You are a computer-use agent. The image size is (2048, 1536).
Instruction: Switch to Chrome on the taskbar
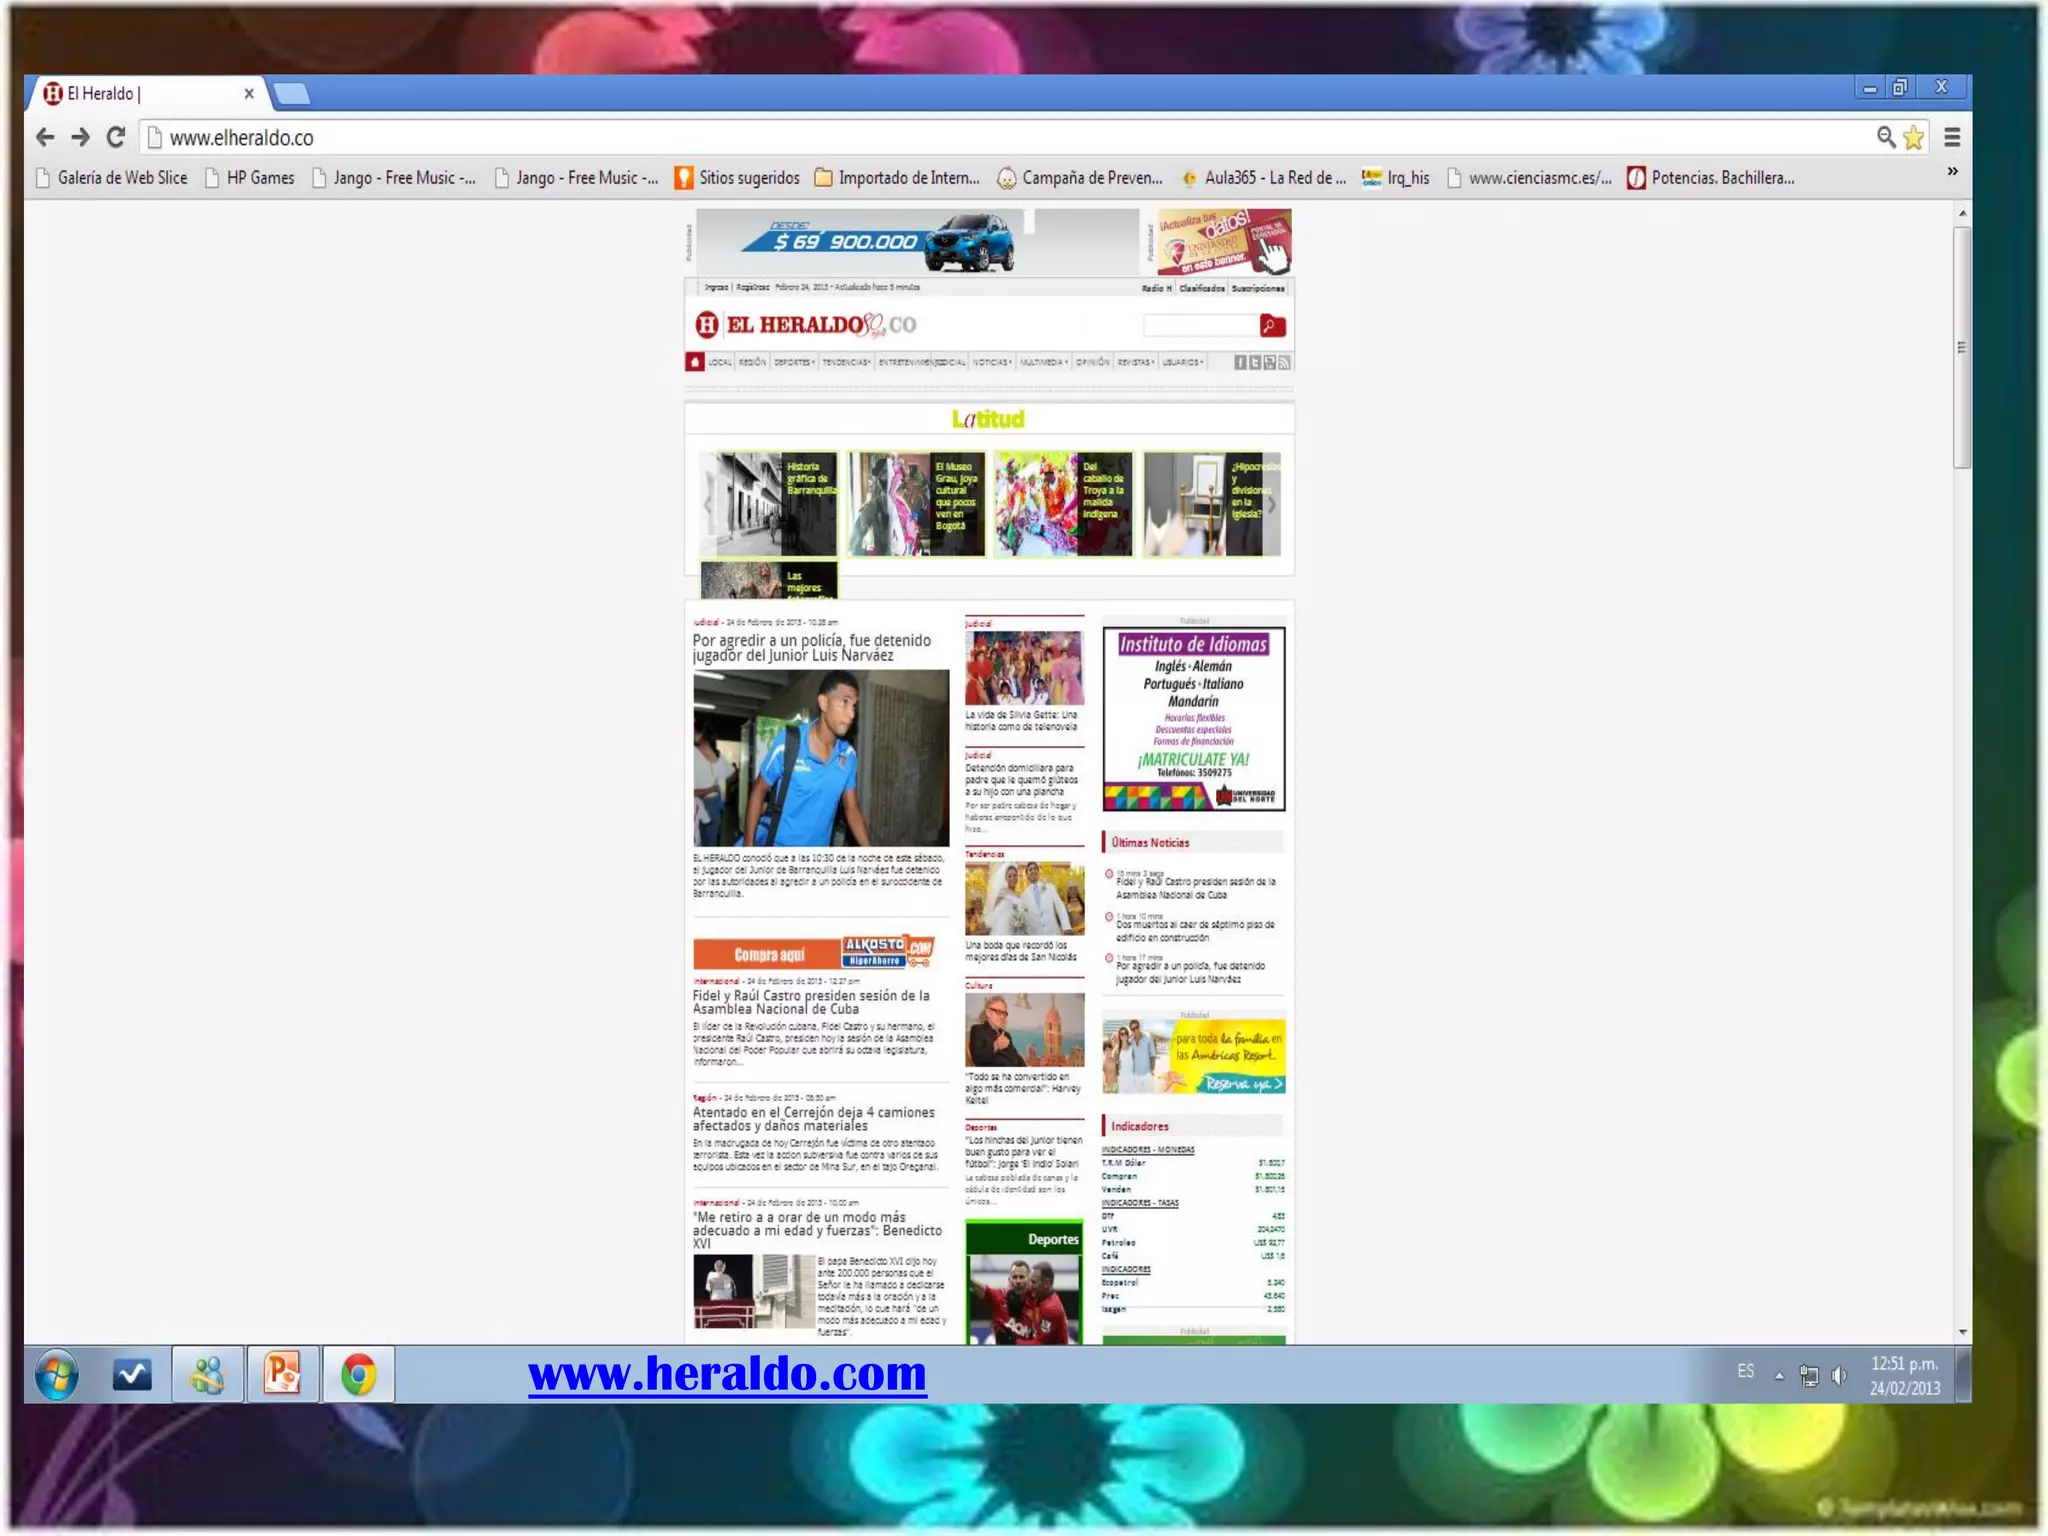(358, 1374)
